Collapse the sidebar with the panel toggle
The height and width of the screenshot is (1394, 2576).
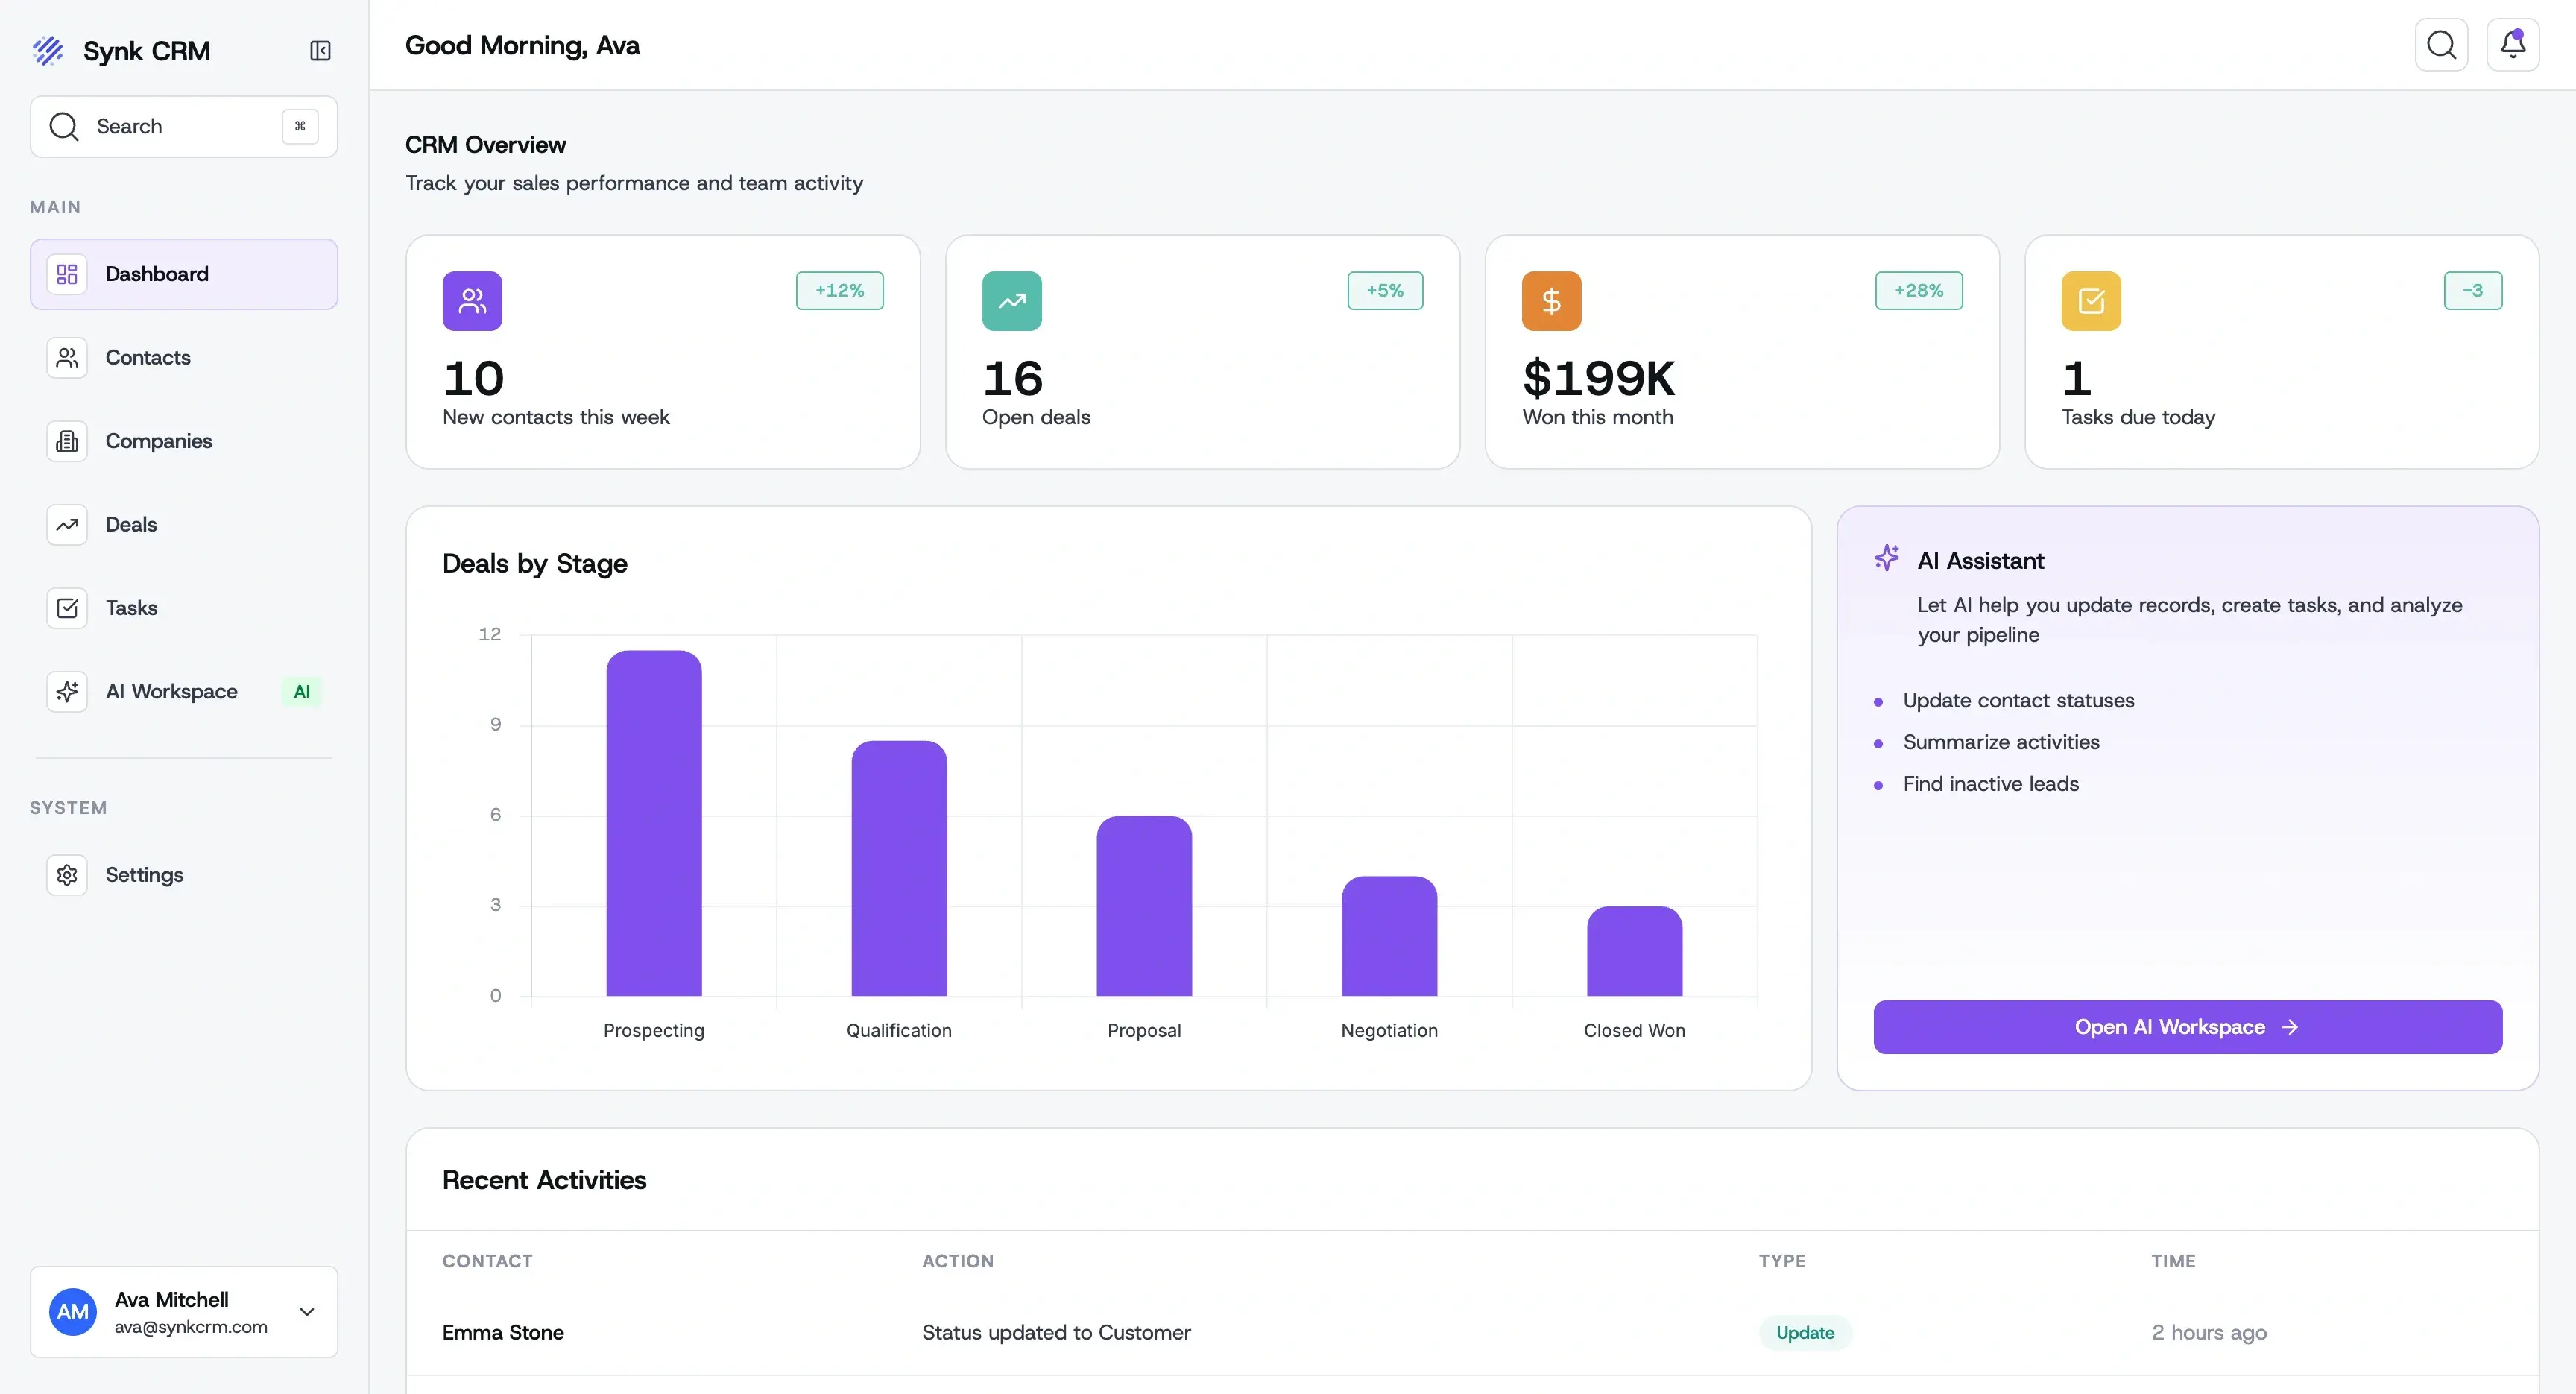point(319,51)
